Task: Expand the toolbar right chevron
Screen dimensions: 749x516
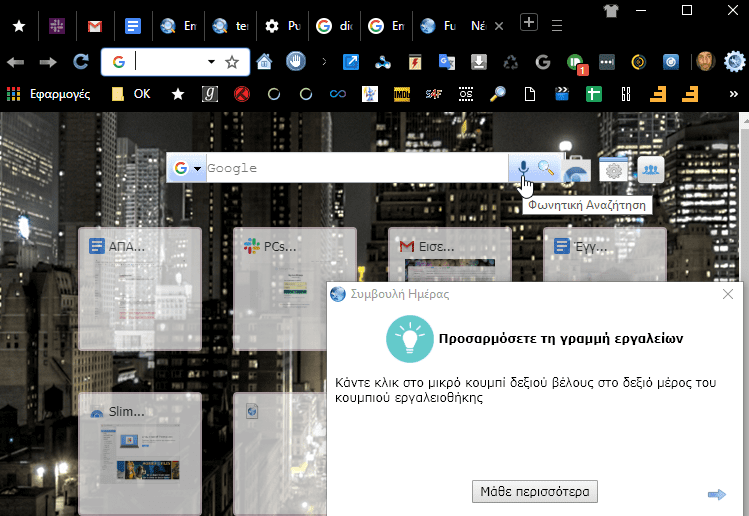Action: tap(324, 62)
